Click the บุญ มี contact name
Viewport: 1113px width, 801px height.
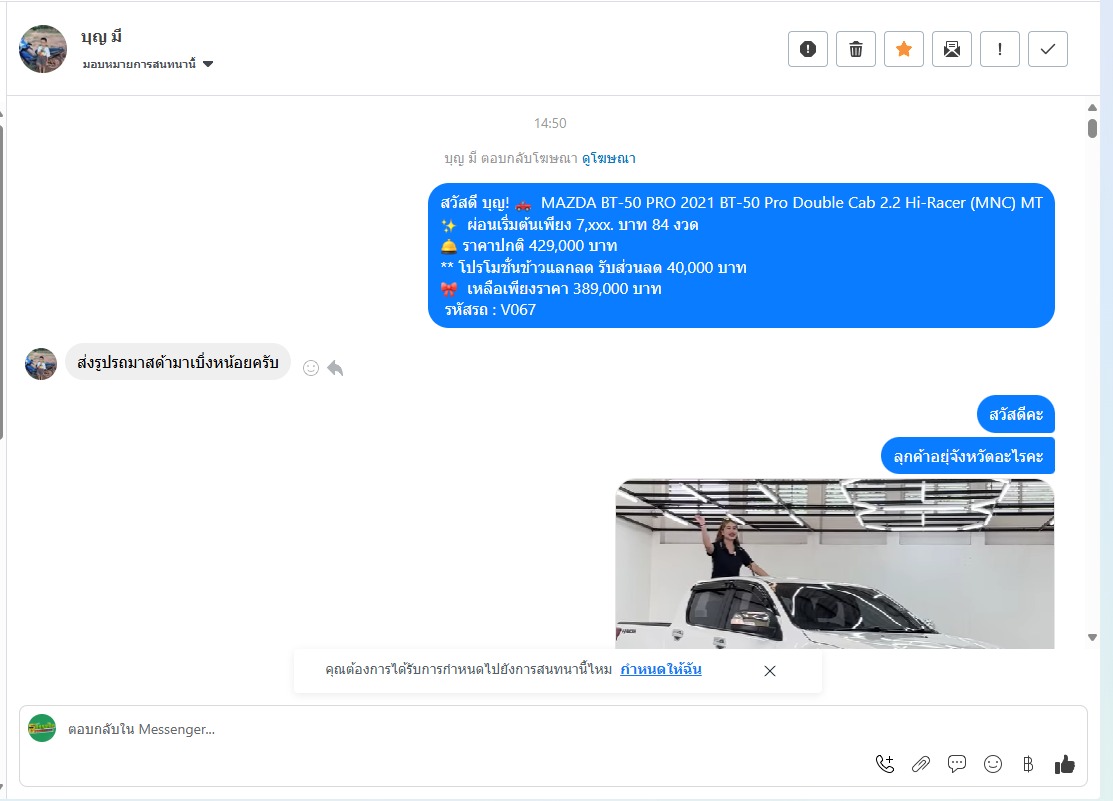click(102, 37)
